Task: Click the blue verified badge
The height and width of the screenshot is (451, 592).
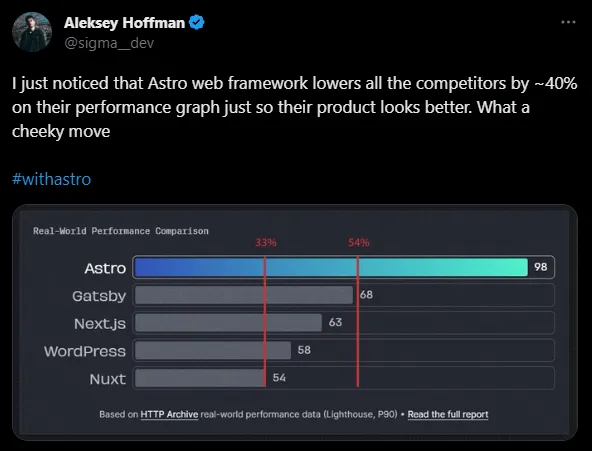Action: (x=196, y=23)
